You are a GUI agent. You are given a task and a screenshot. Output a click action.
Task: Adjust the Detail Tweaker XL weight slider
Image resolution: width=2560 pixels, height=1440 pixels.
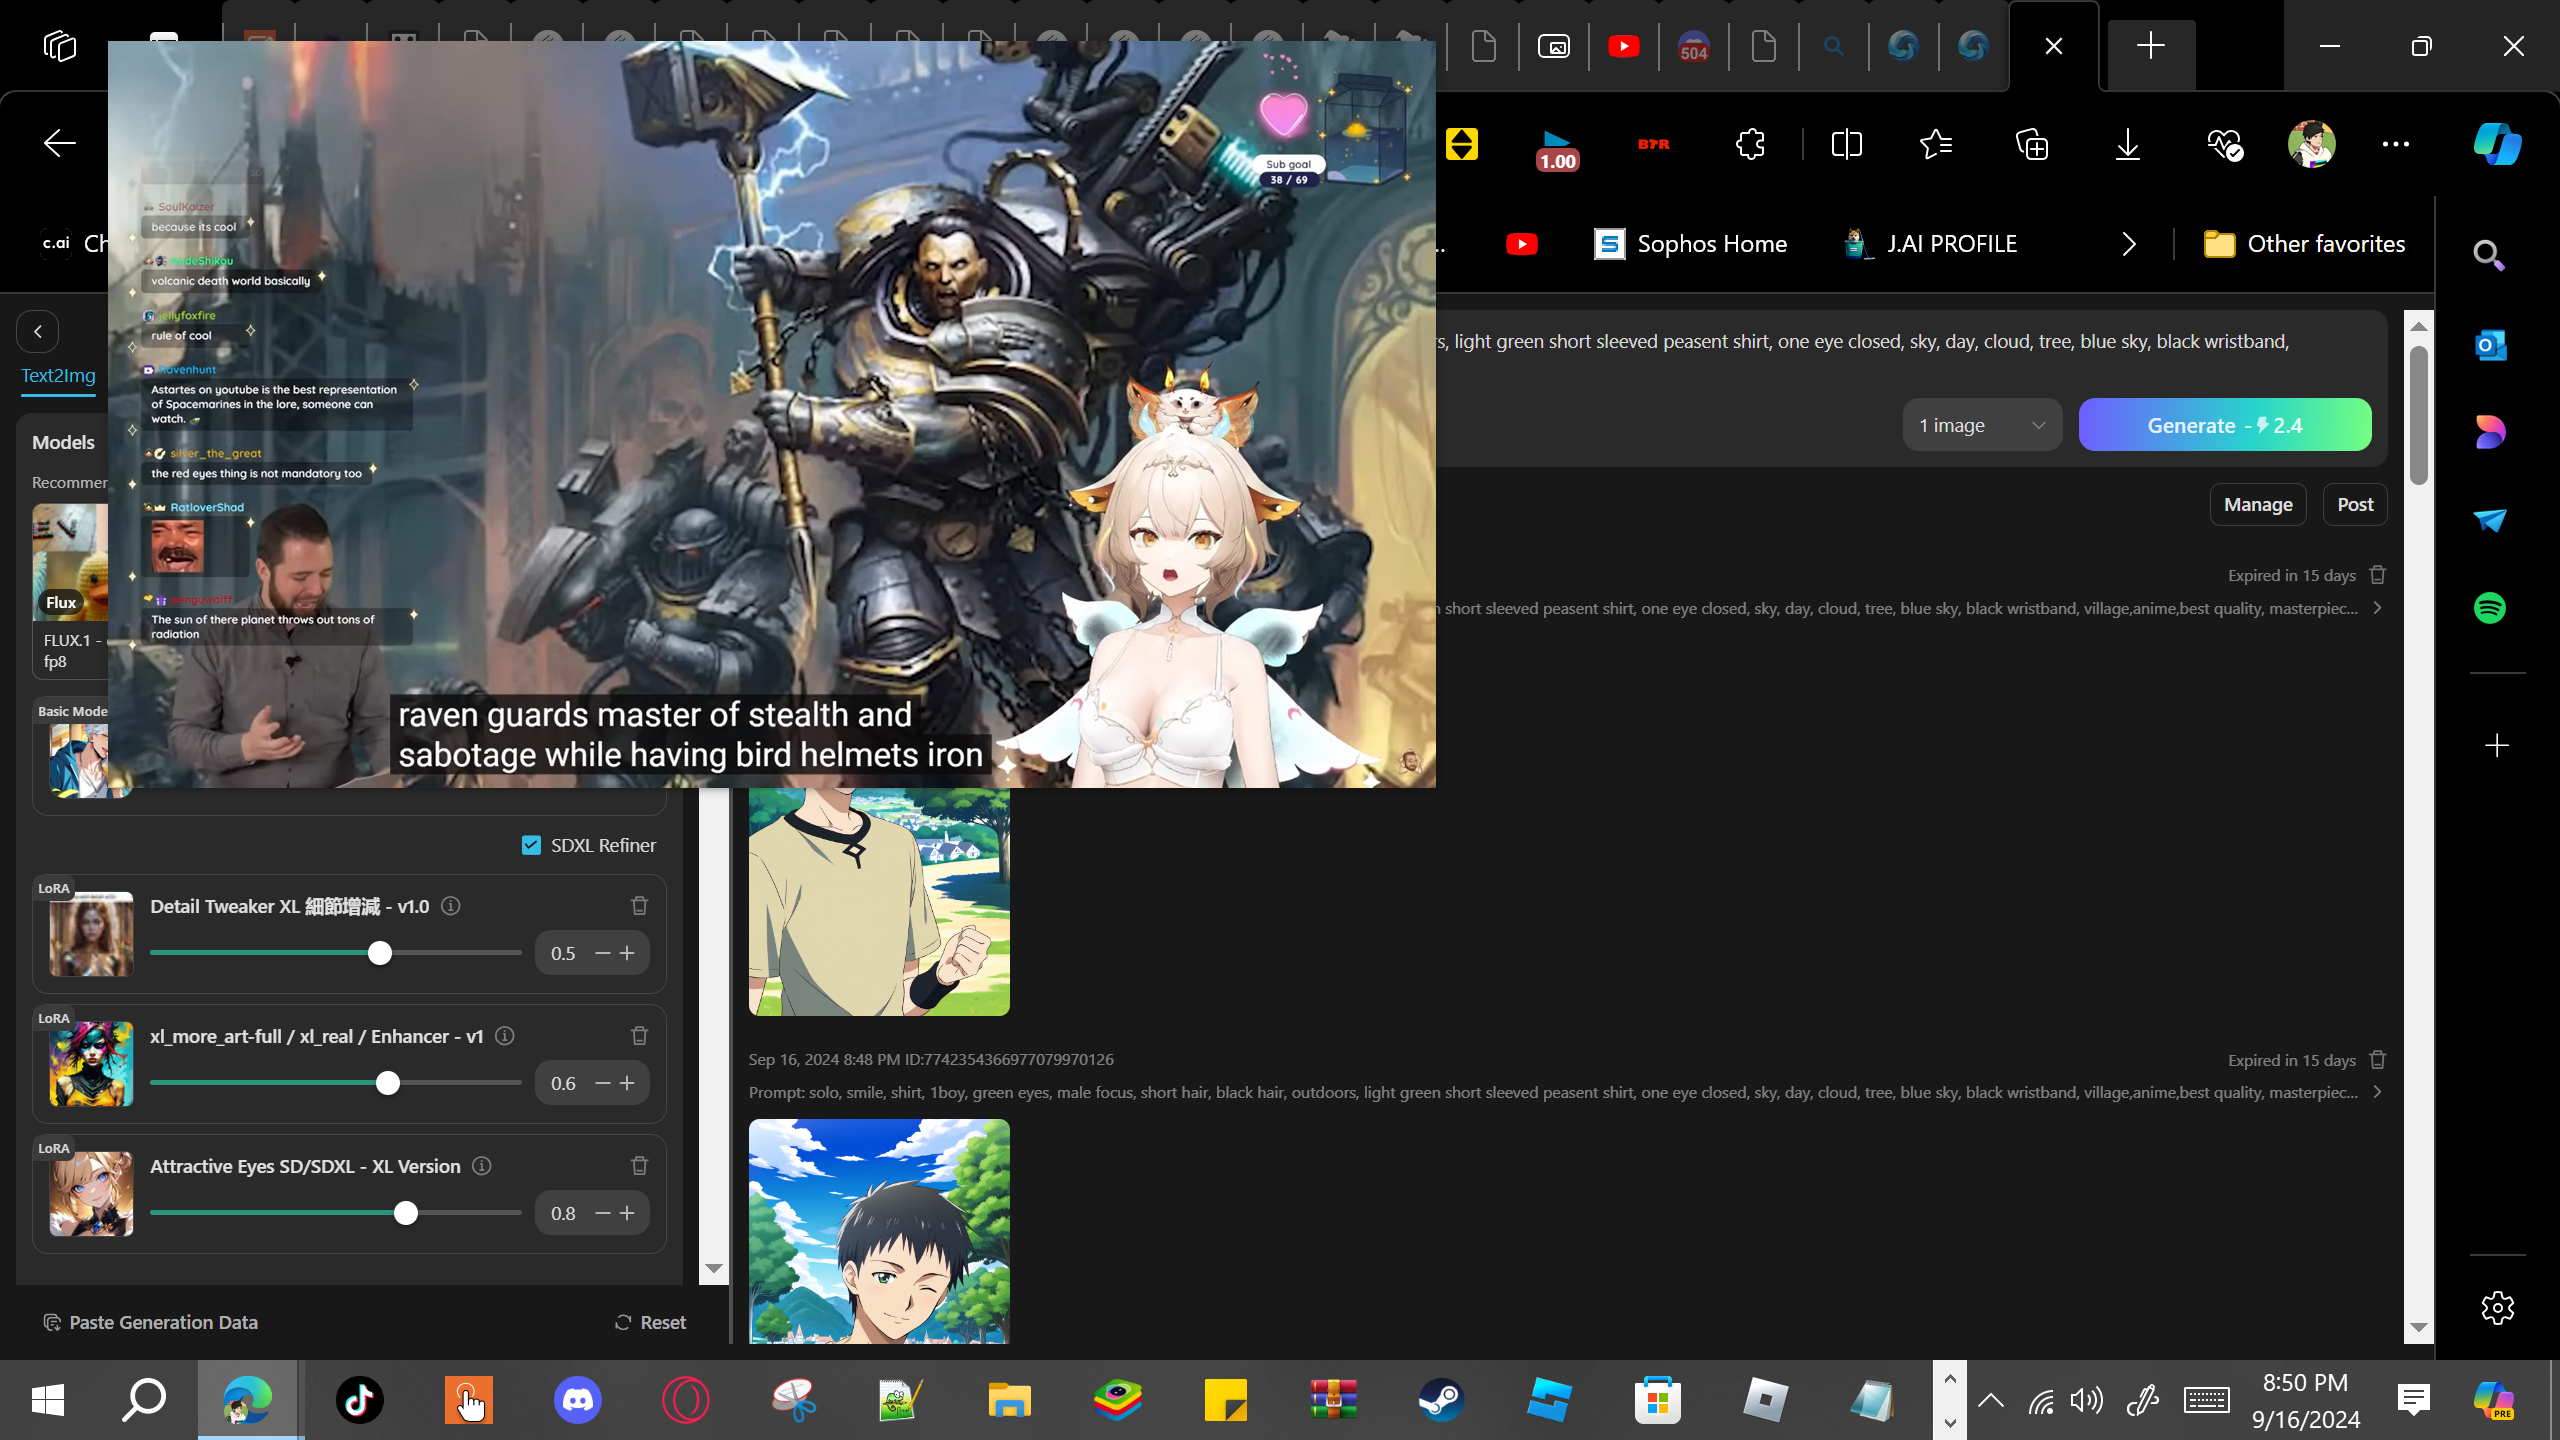(379, 953)
